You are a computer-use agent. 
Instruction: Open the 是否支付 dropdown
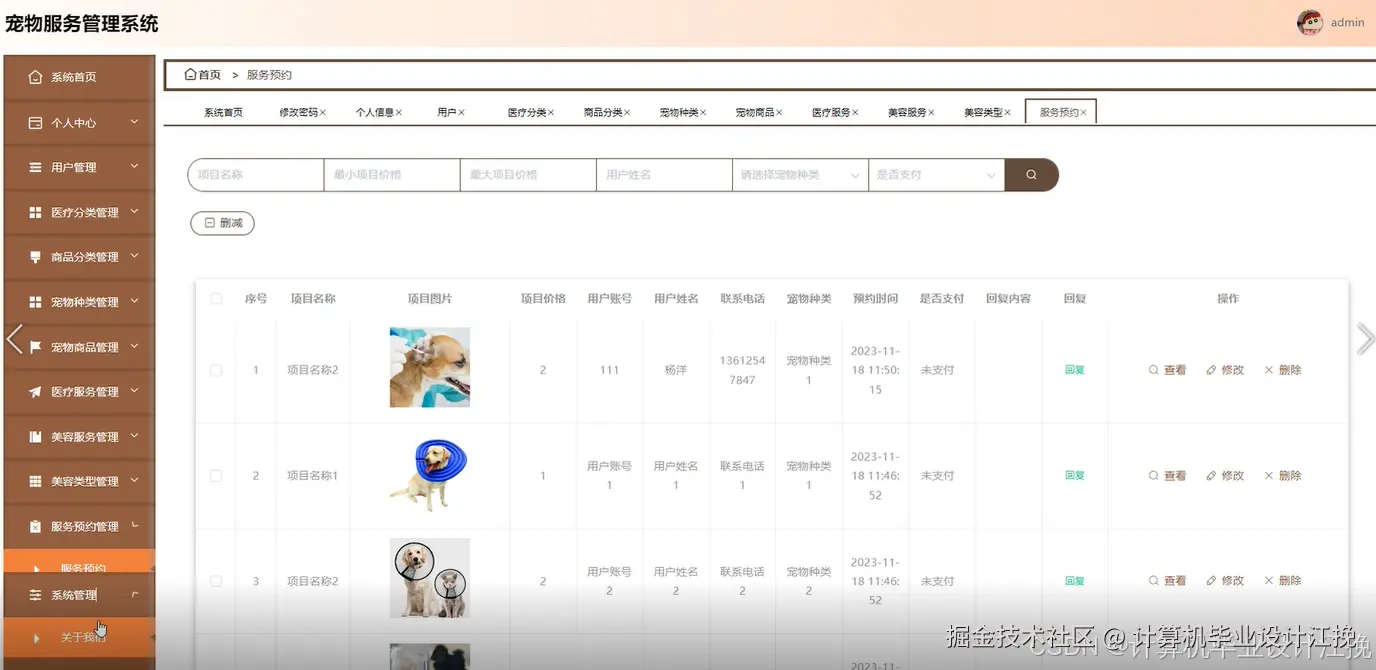click(x=936, y=175)
